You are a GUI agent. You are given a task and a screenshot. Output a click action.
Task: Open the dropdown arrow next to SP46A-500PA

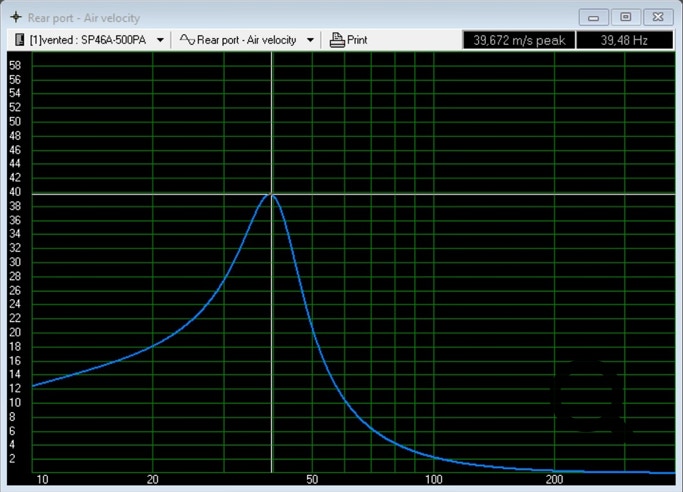(x=159, y=41)
